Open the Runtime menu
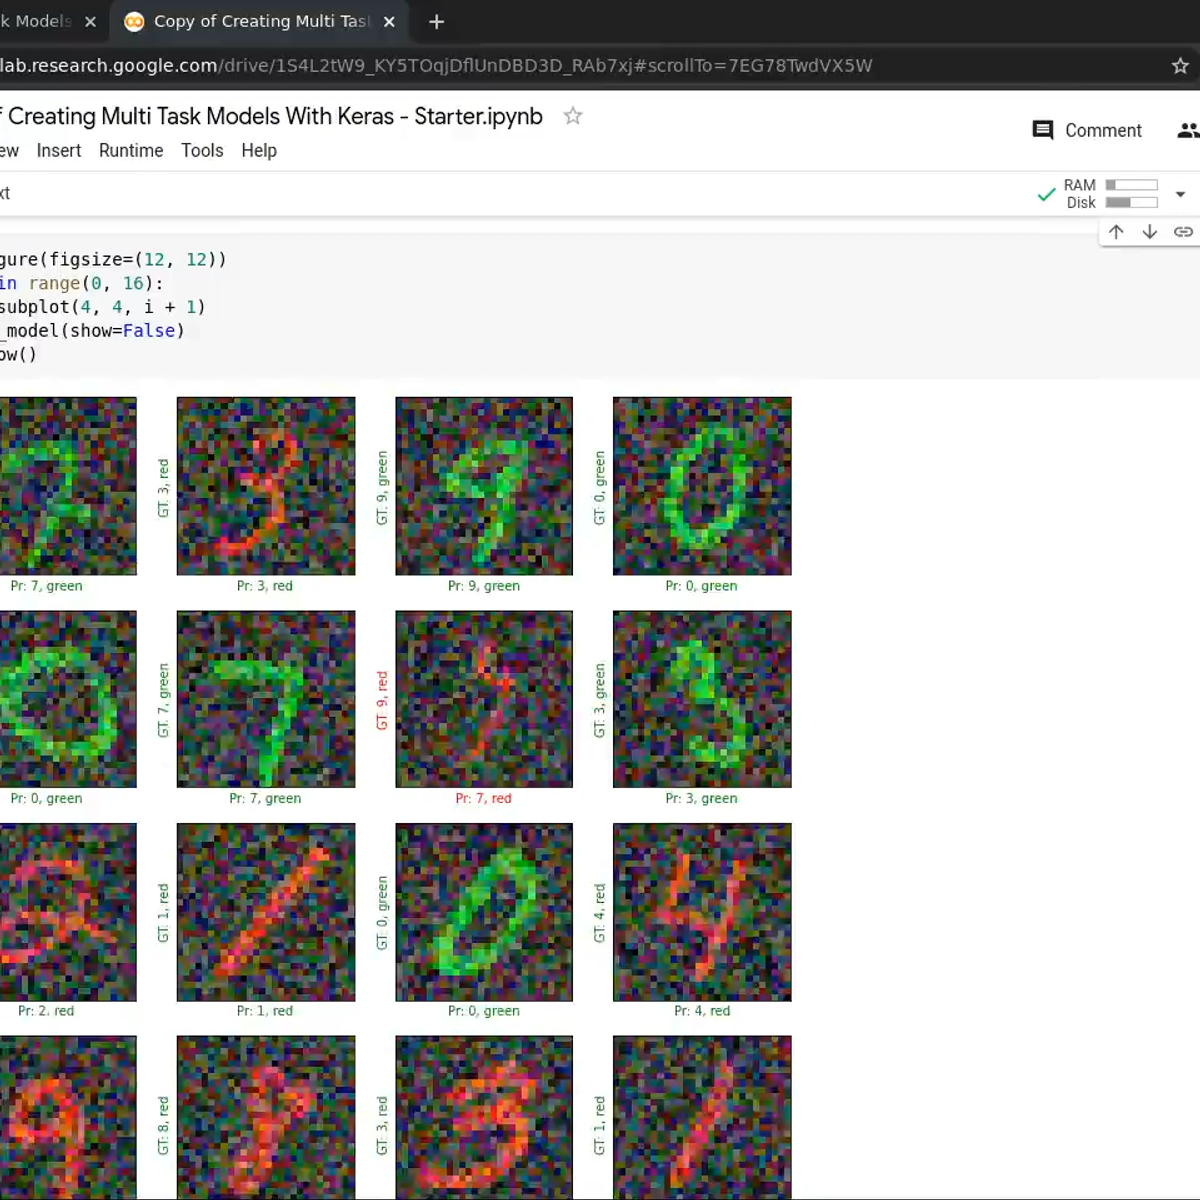 click(x=131, y=150)
